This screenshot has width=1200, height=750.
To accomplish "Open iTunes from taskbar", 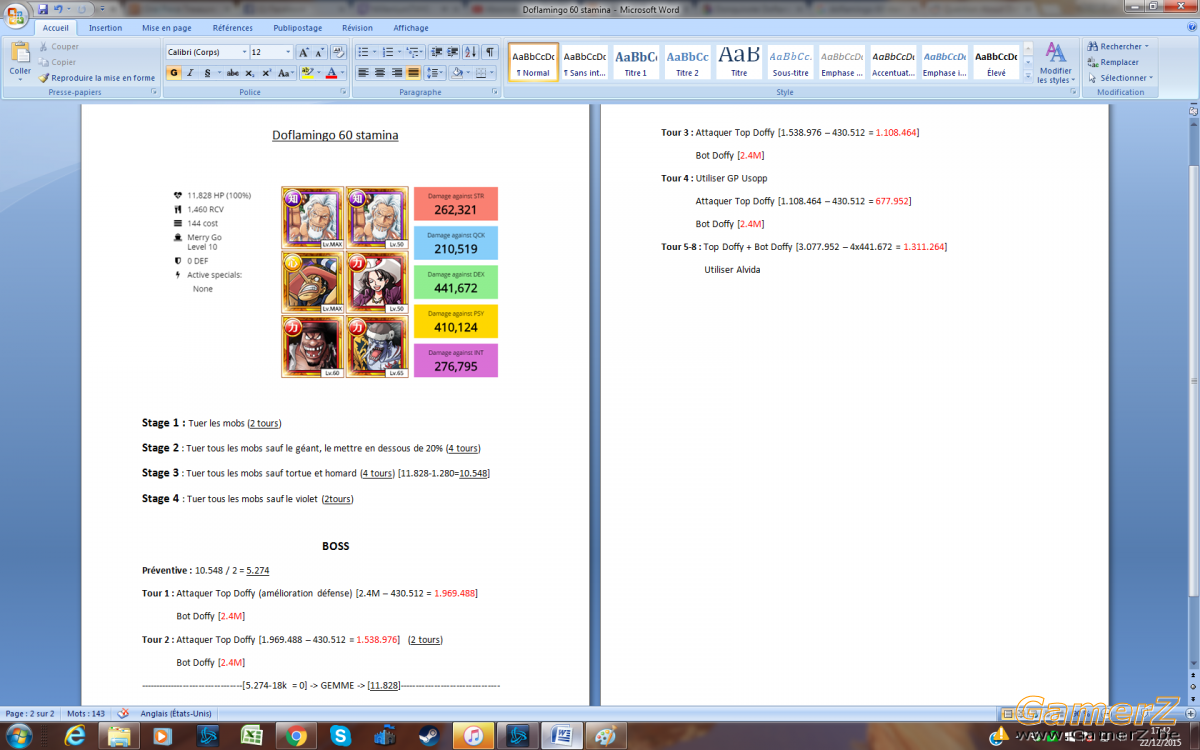I will coord(474,736).
